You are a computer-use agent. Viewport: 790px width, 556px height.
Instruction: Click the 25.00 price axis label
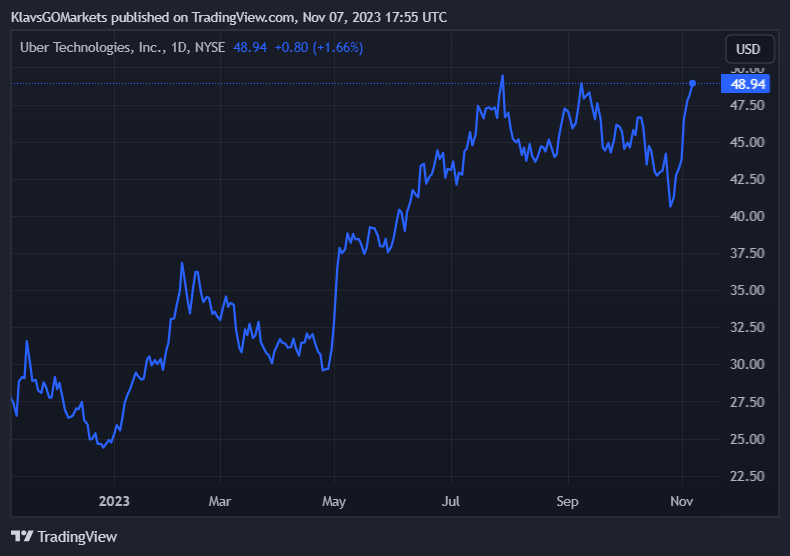click(x=747, y=439)
